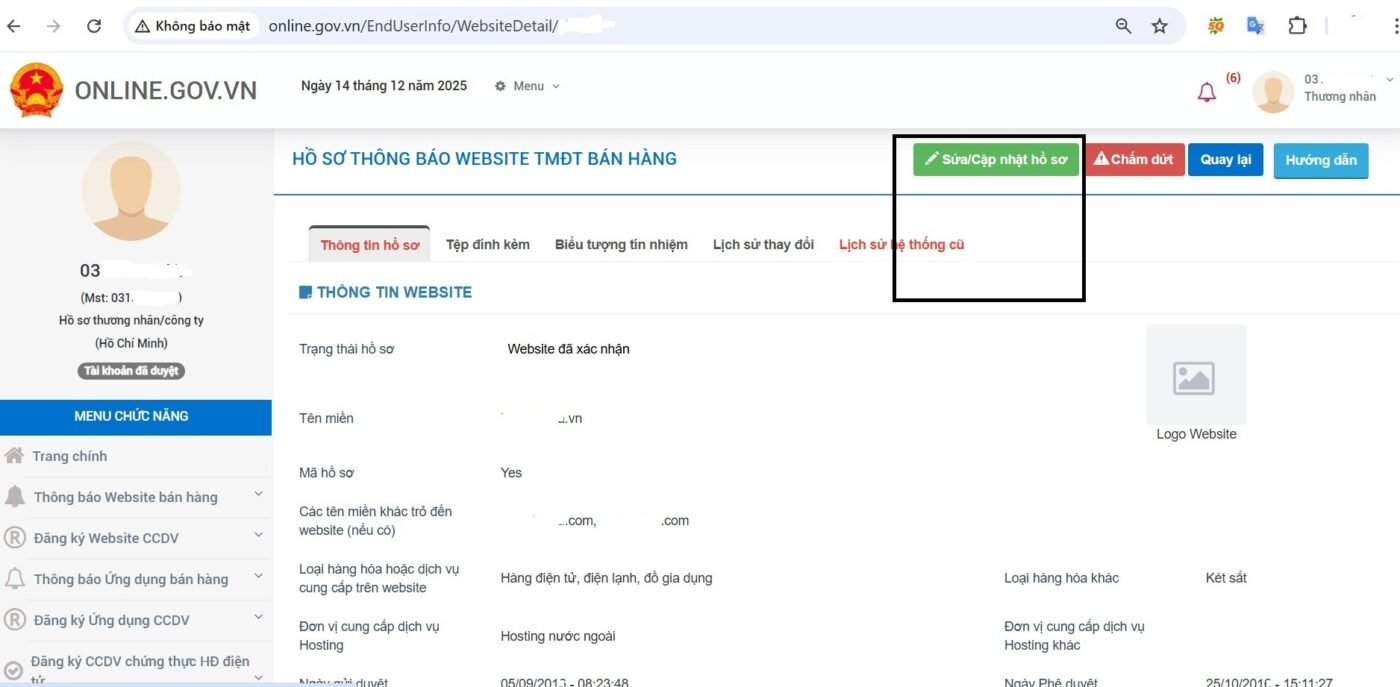Switch to the Tệp đính kèm tab
Viewport: 1400px width, 687px height.
488,244
